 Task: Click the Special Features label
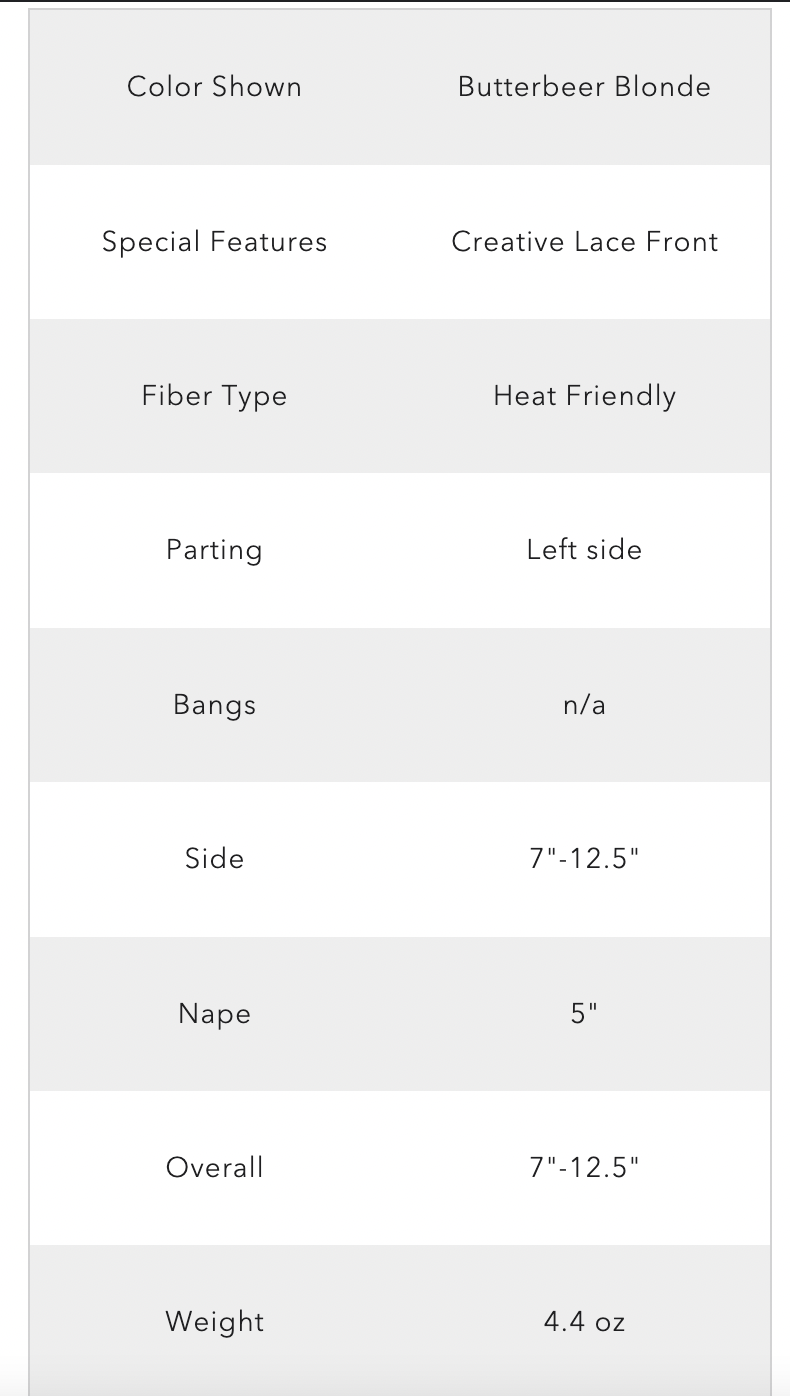click(214, 242)
